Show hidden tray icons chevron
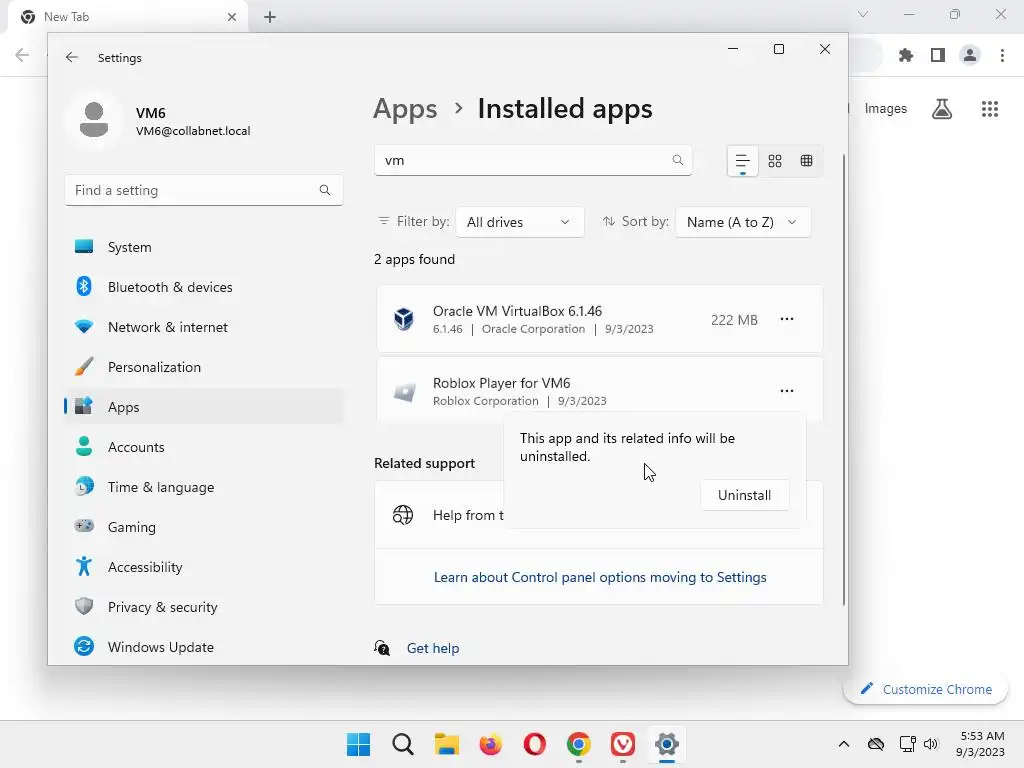Screen dimensions: 1024x768 click(844, 744)
